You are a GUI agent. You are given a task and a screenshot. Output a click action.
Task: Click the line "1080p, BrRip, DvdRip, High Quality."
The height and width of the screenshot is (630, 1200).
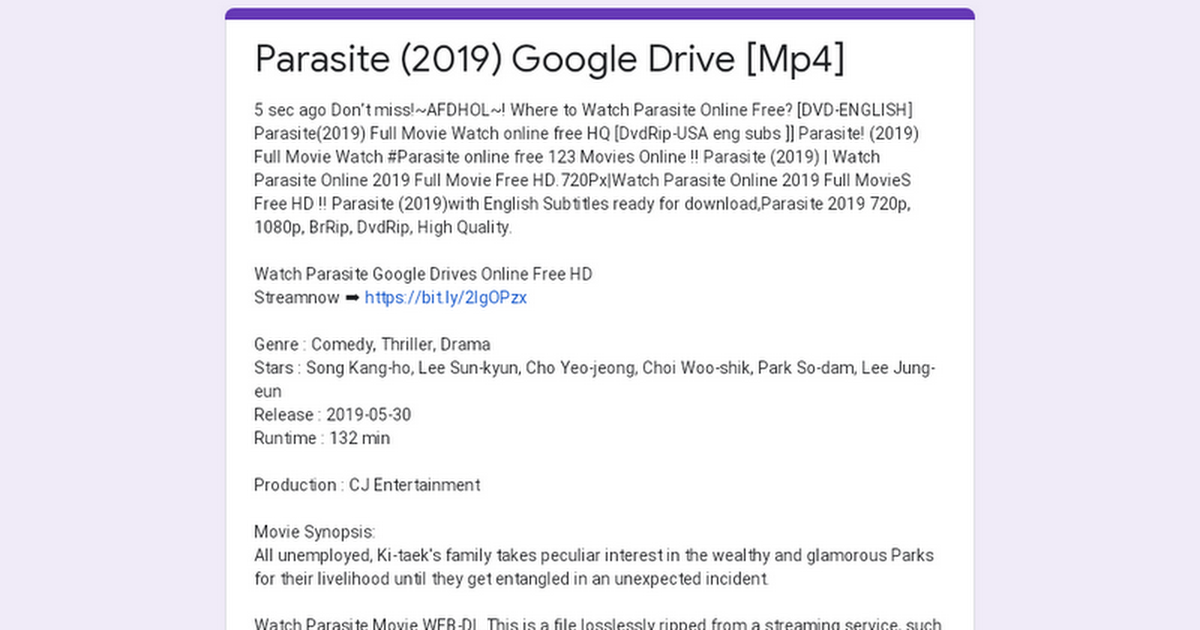383,227
